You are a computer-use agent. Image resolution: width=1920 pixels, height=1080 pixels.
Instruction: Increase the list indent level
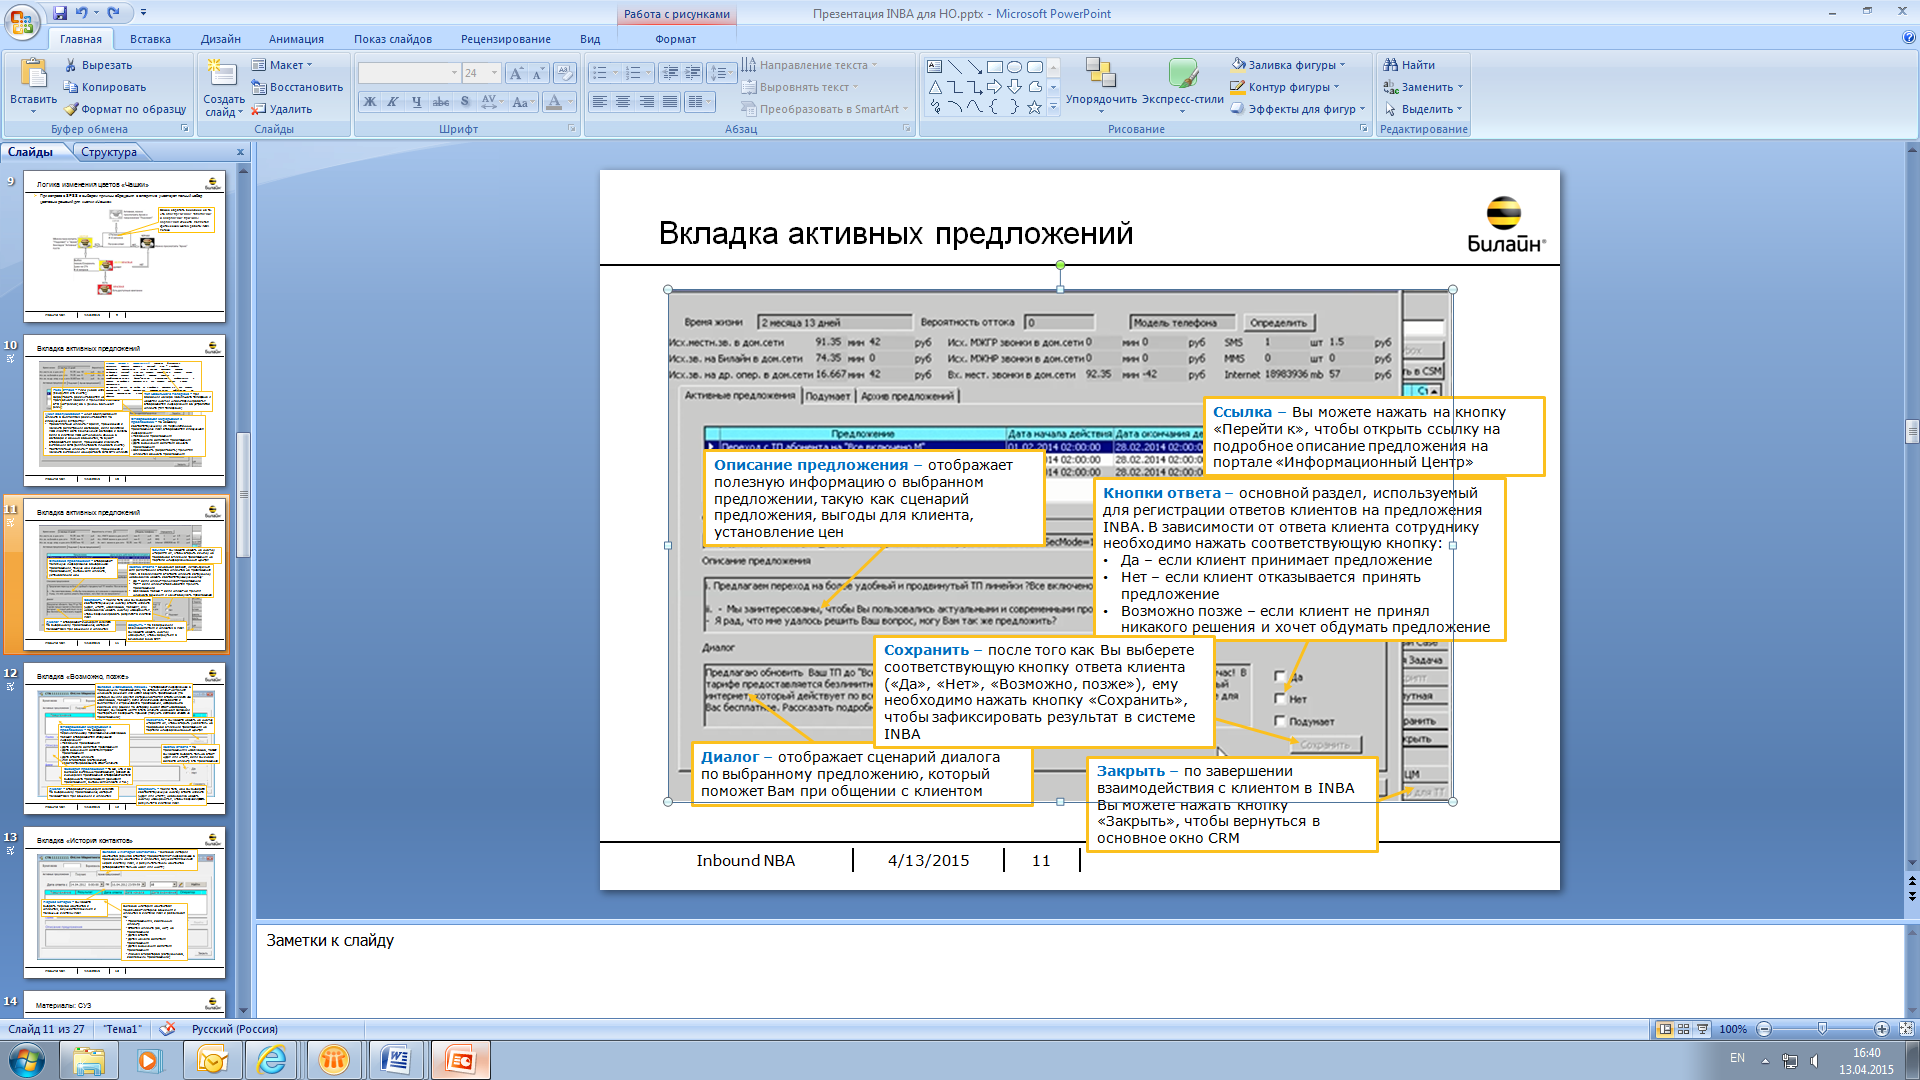pos(692,73)
